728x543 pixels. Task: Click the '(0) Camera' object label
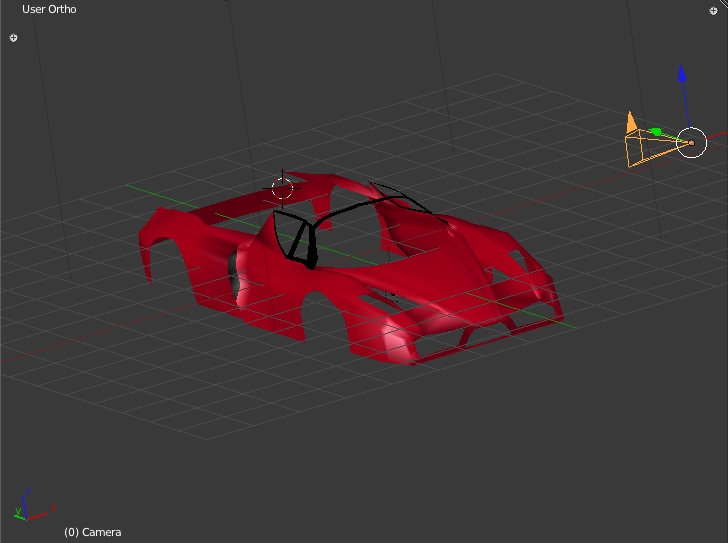pyautogui.click(x=93, y=532)
